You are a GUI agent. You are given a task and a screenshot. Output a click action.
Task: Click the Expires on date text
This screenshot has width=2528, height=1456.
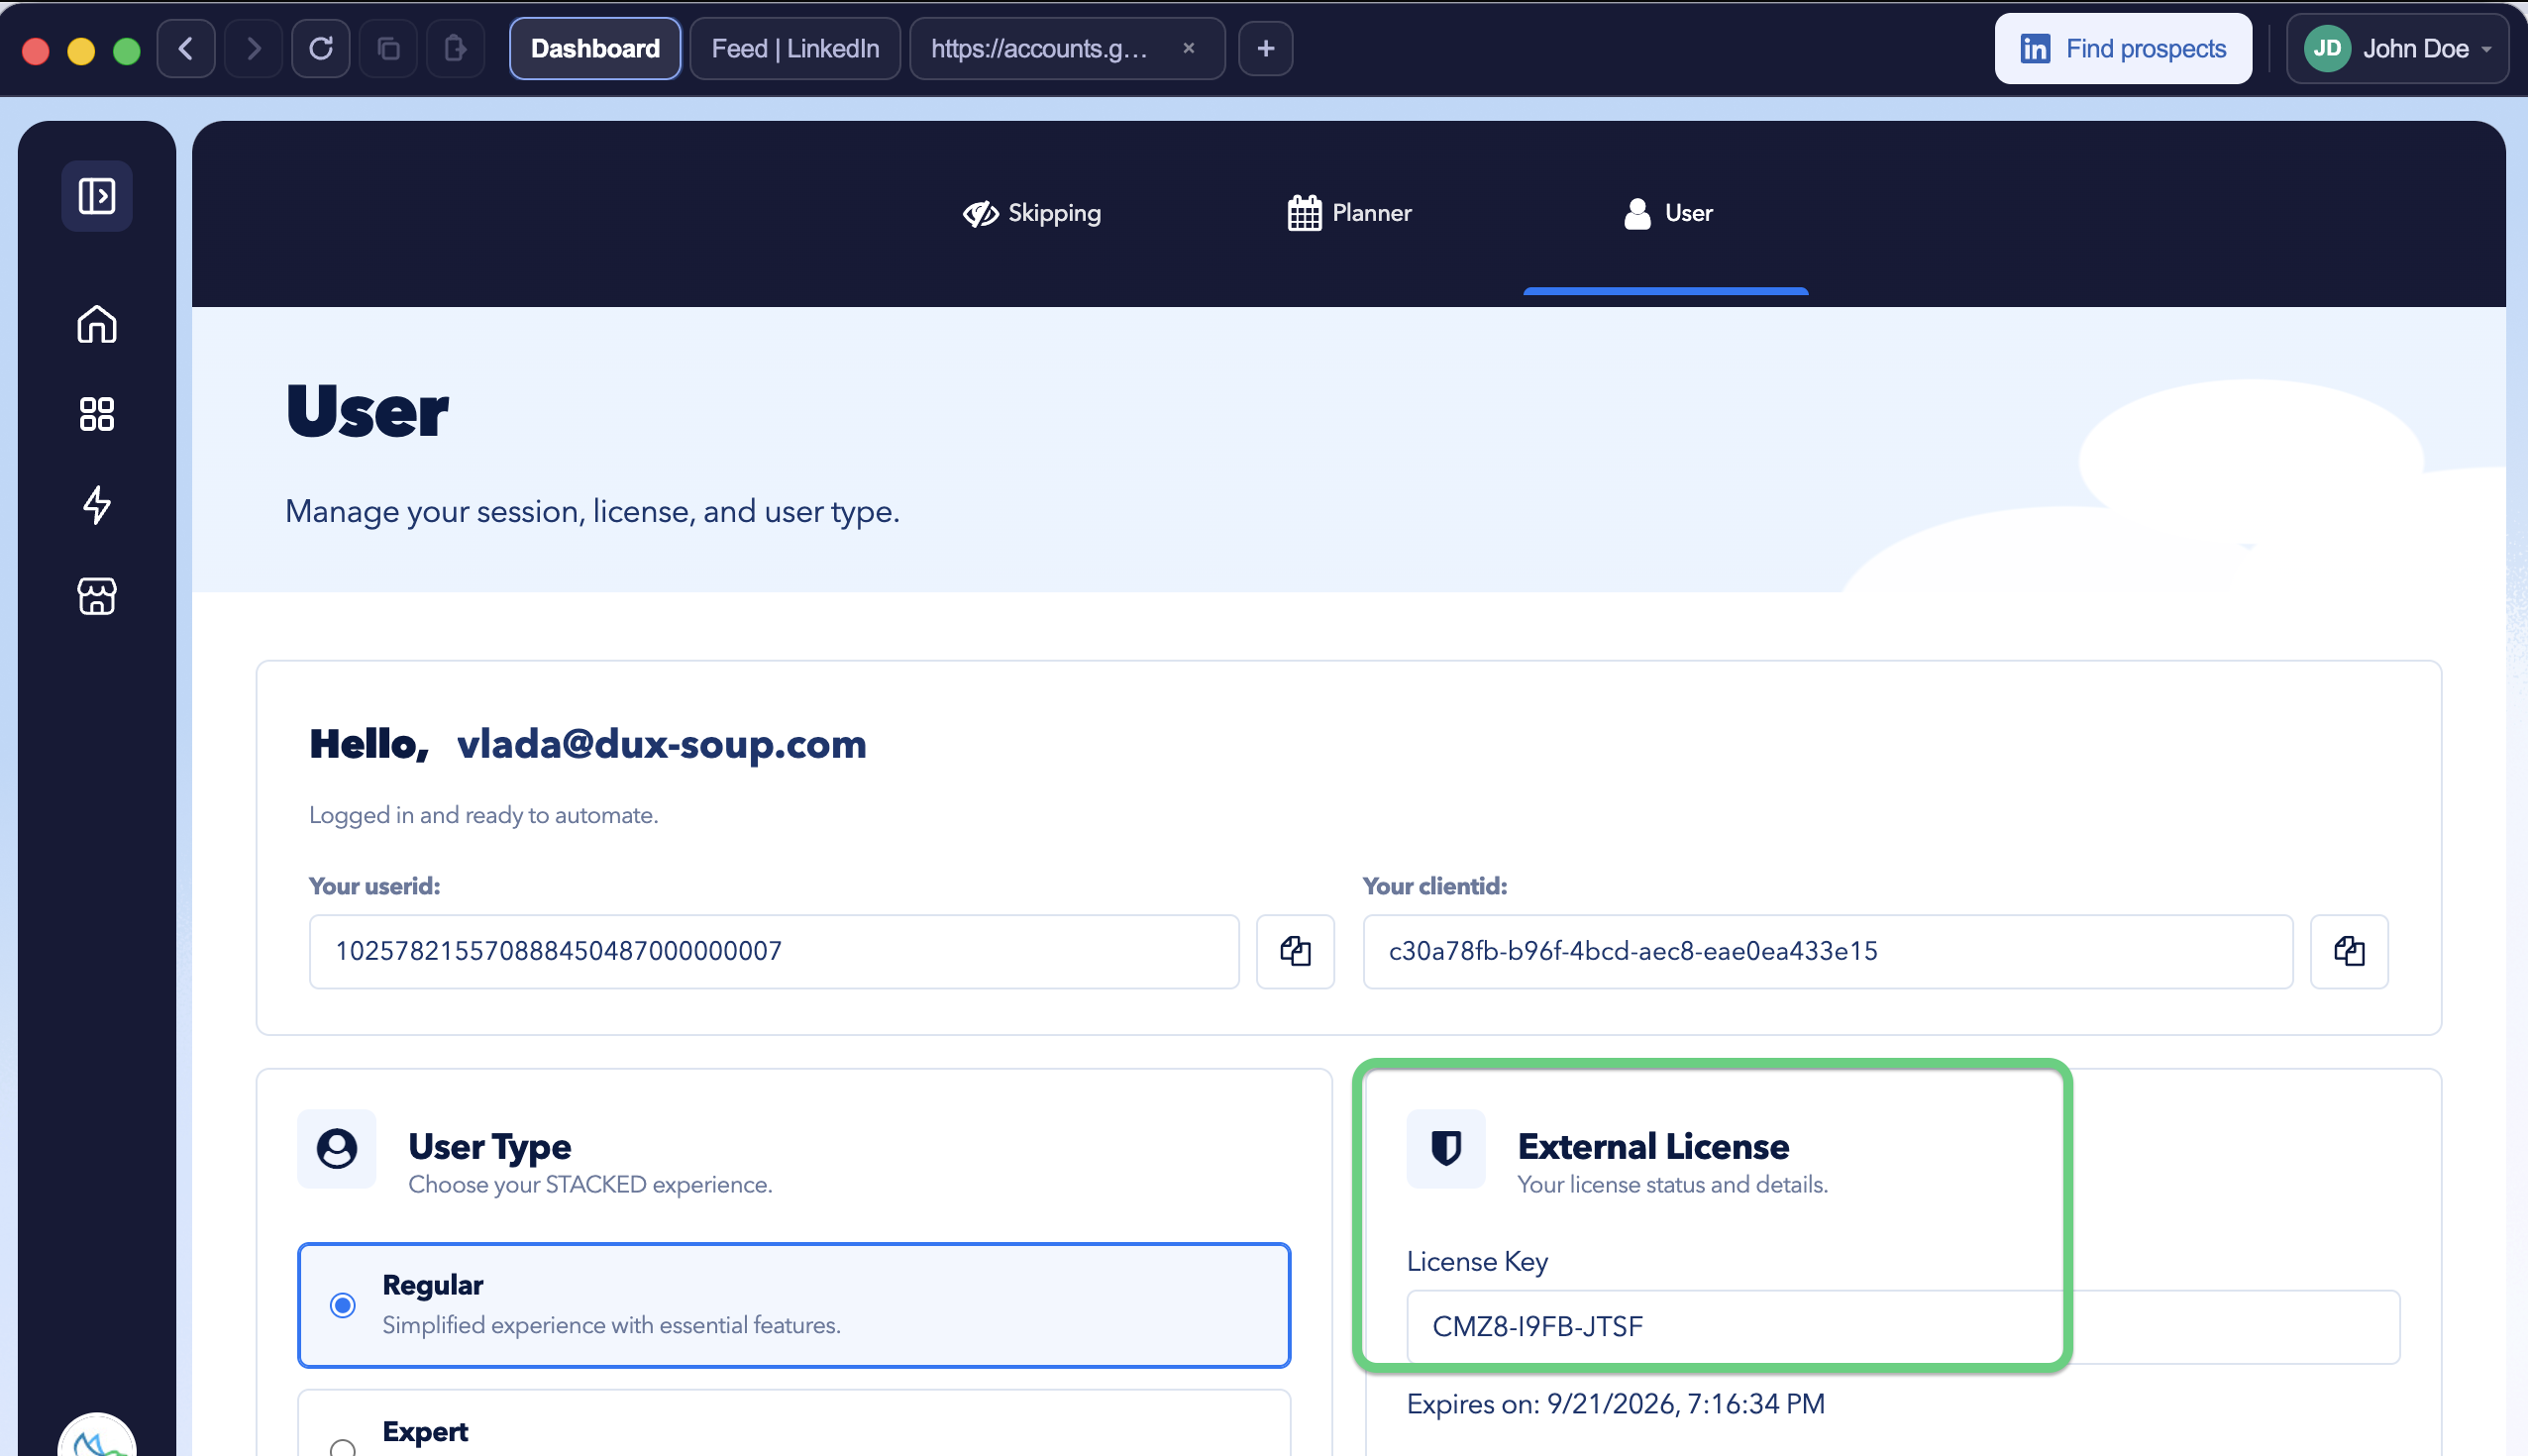(x=1615, y=1404)
